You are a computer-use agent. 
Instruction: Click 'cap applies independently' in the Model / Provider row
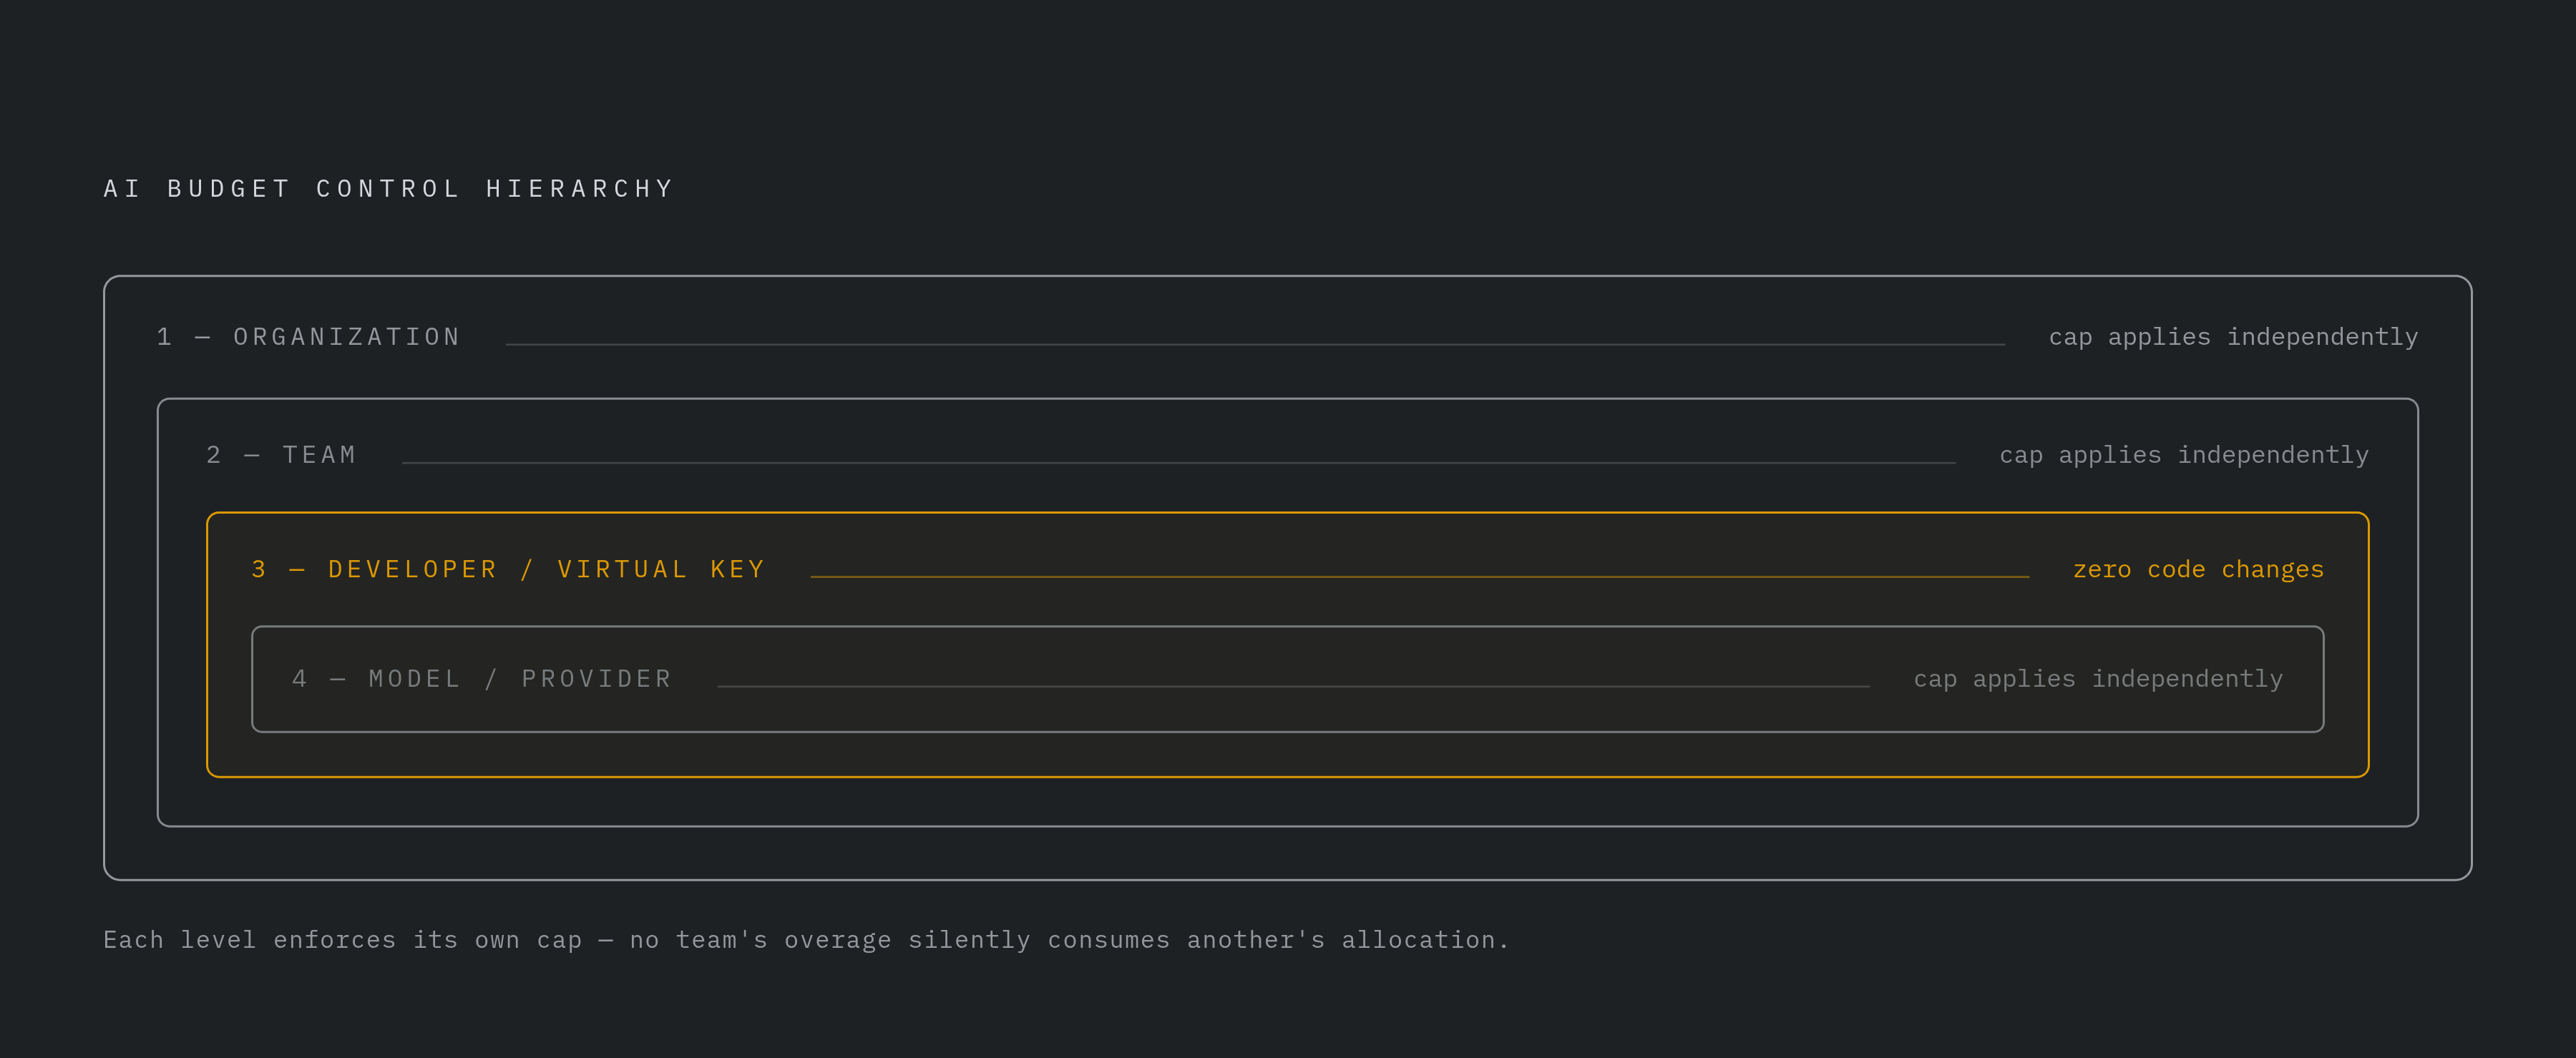(2098, 680)
